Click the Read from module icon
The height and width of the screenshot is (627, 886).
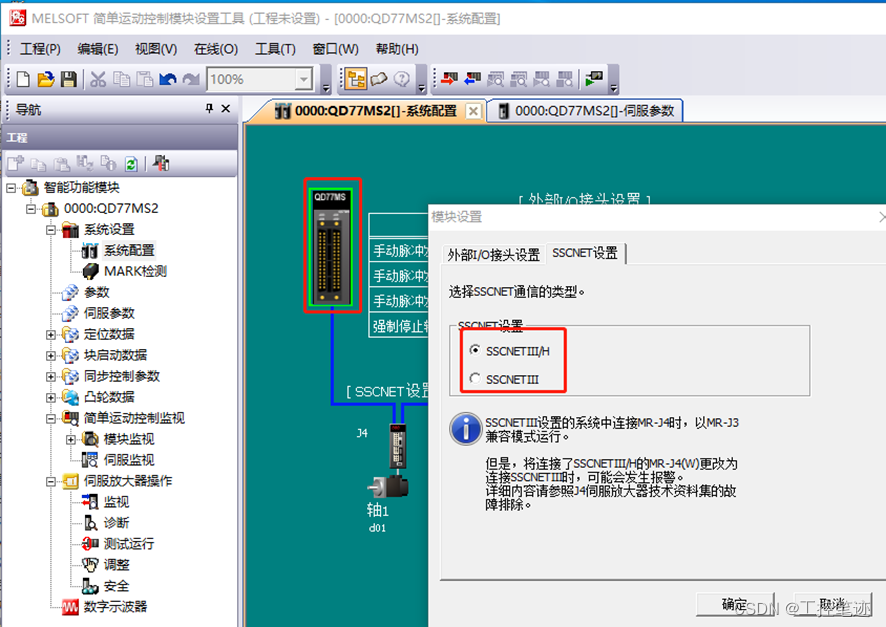pos(472,79)
